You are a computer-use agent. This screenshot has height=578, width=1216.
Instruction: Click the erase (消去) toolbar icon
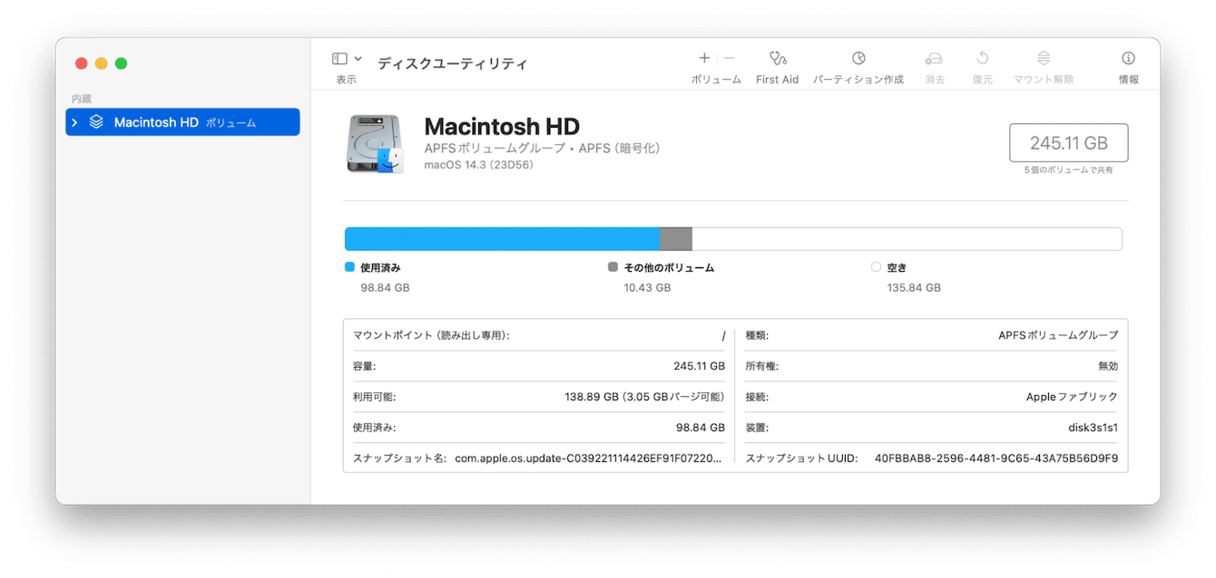pyautogui.click(x=934, y=59)
